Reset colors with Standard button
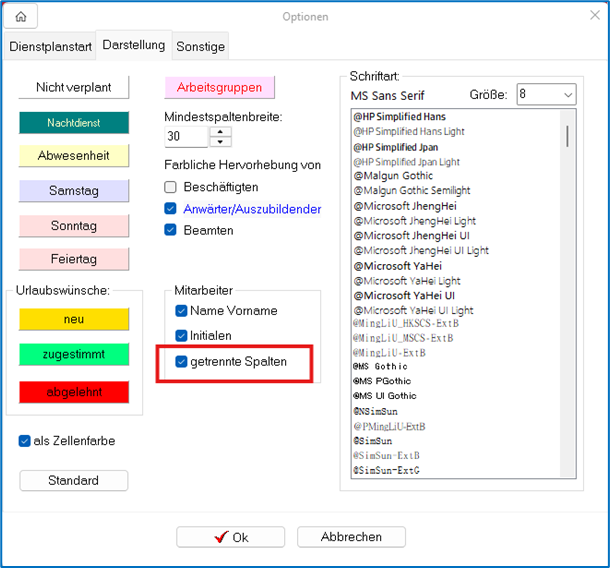The width and height of the screenshot is (610, 568). coord(74,480)
